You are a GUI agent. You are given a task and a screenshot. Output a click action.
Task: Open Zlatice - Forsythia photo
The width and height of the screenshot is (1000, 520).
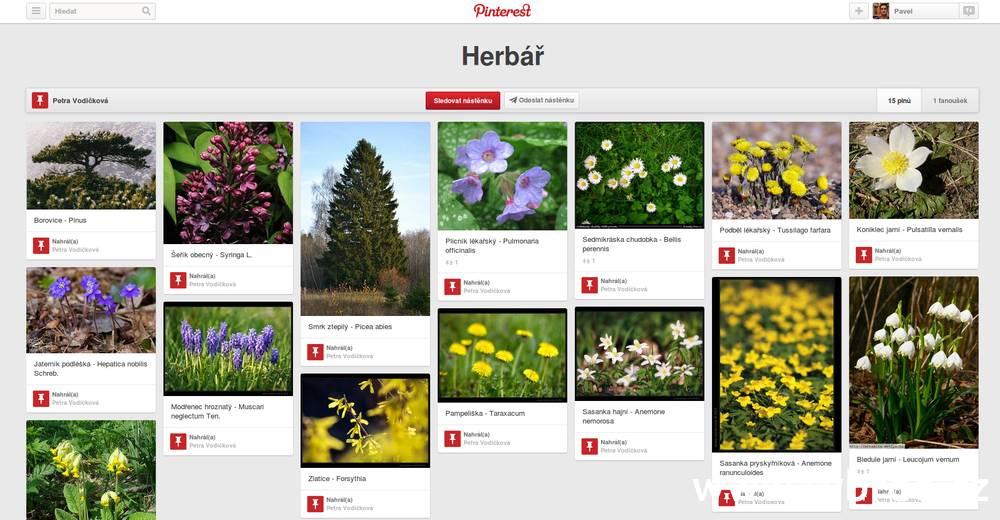tap(365, 421)
